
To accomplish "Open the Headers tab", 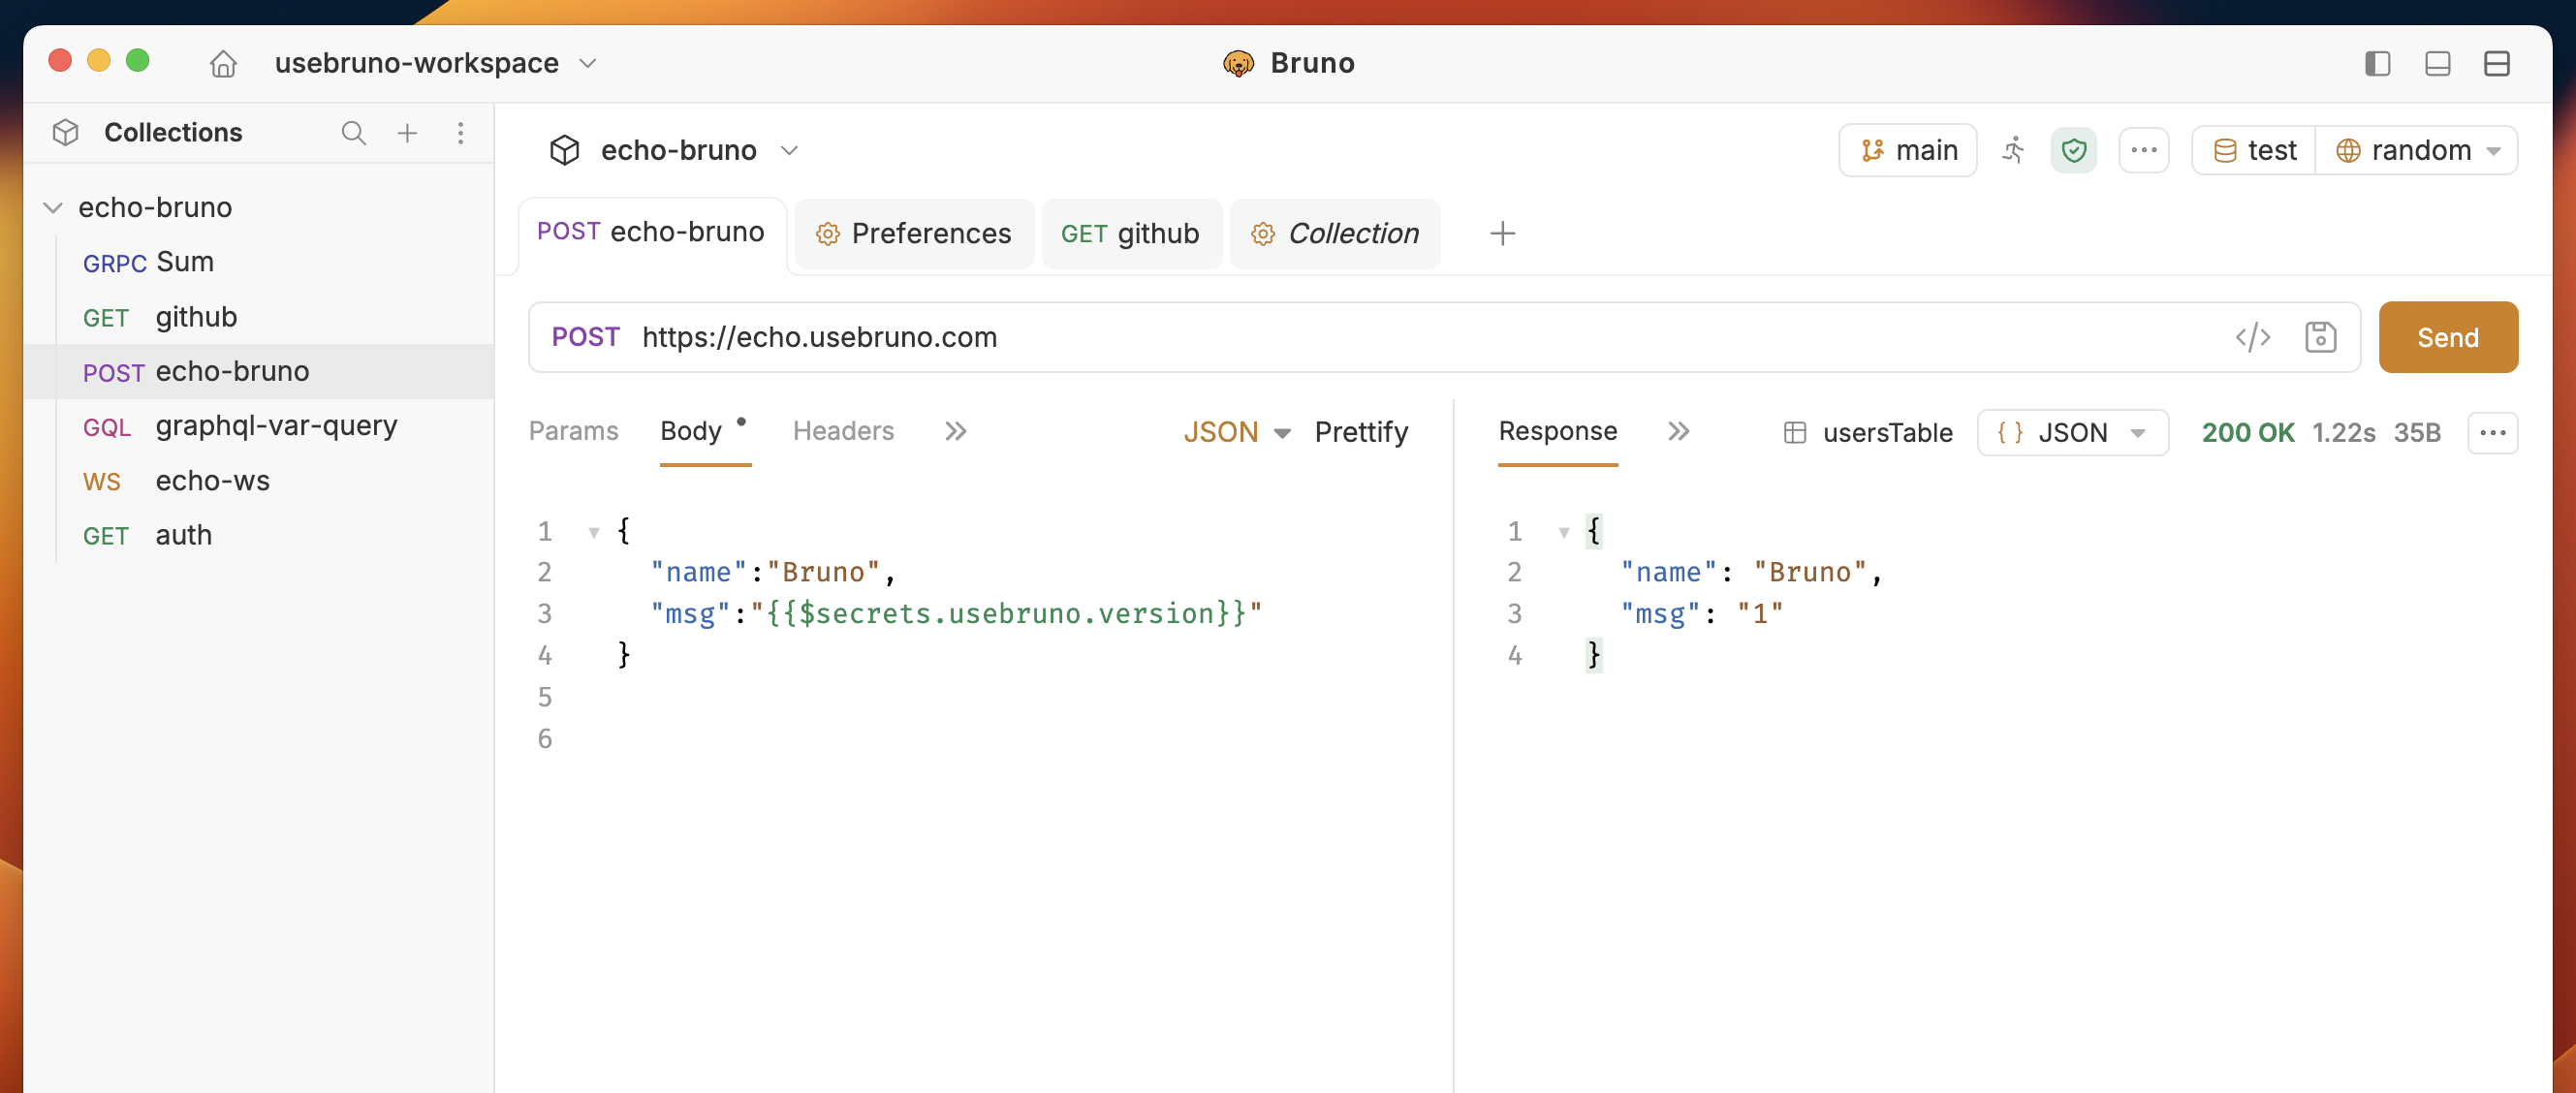I will click(843, 431).
